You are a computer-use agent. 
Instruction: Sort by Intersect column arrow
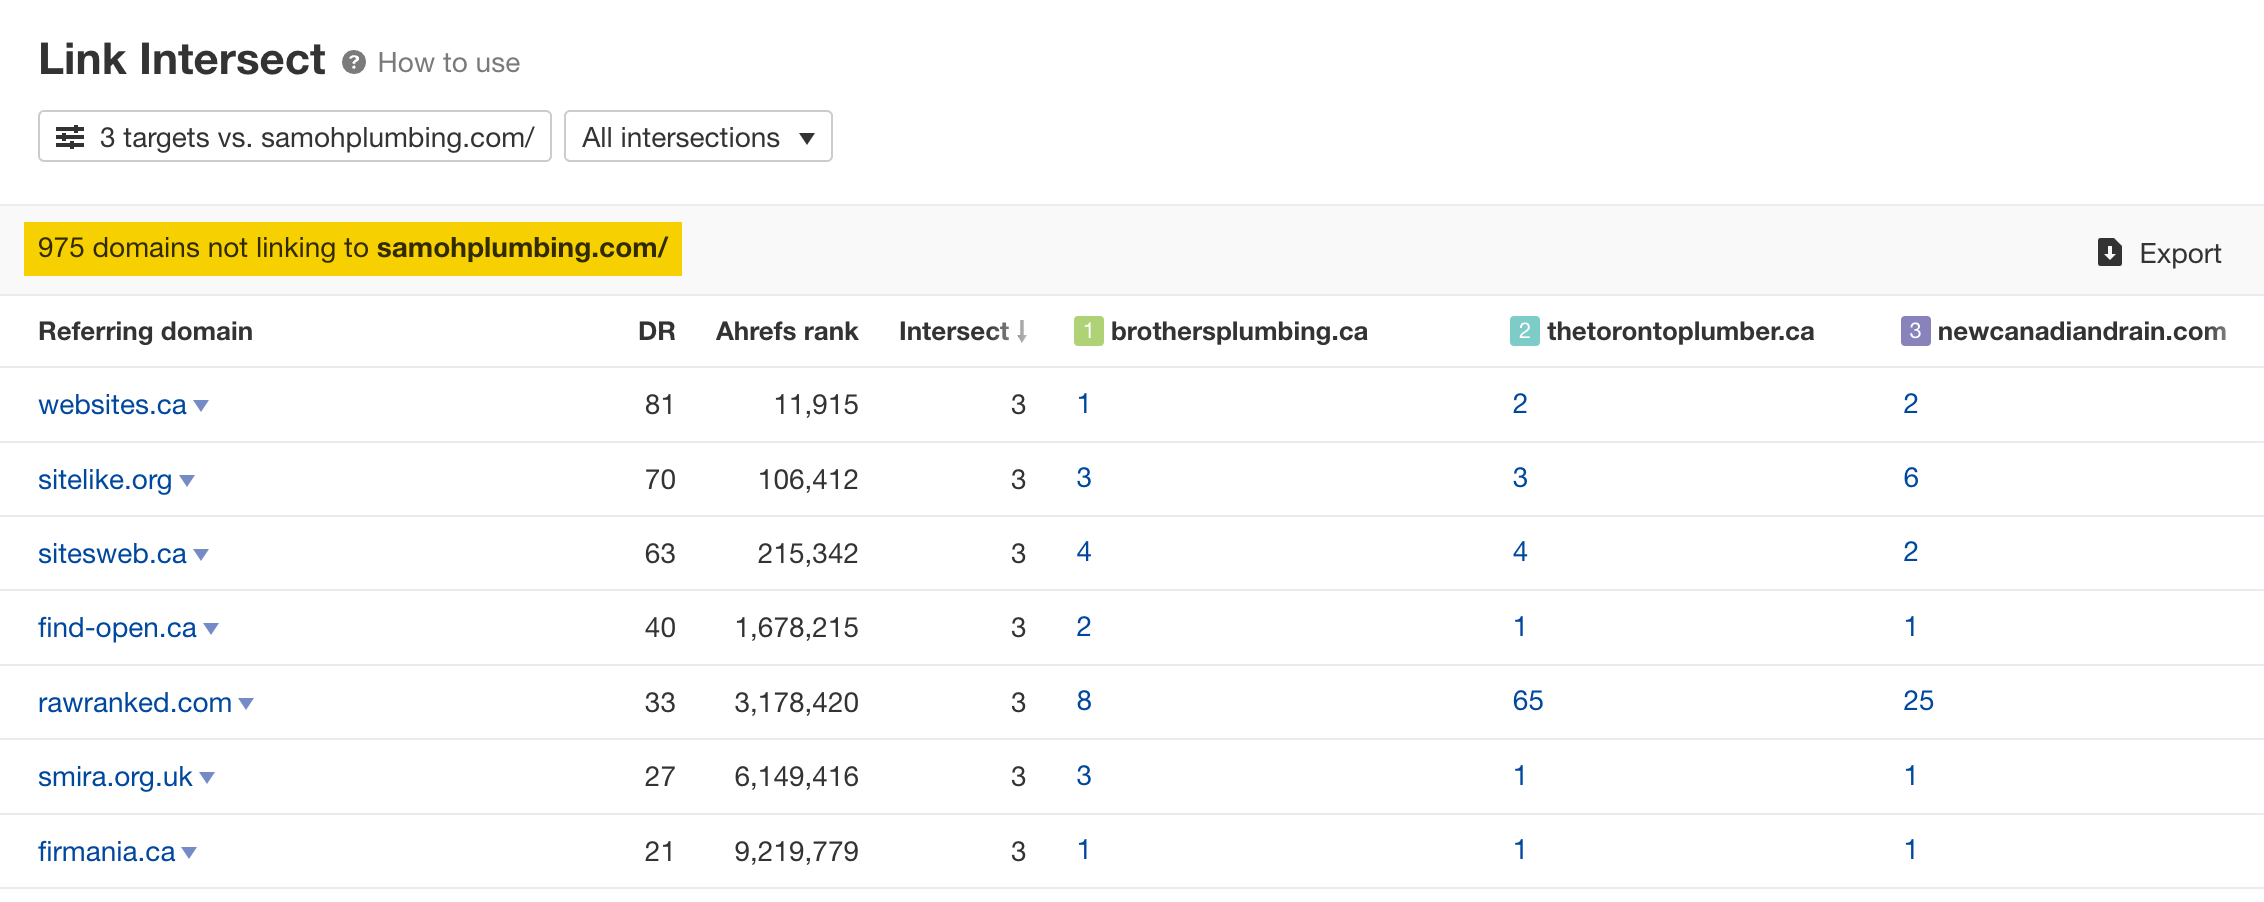(1022, 331)
